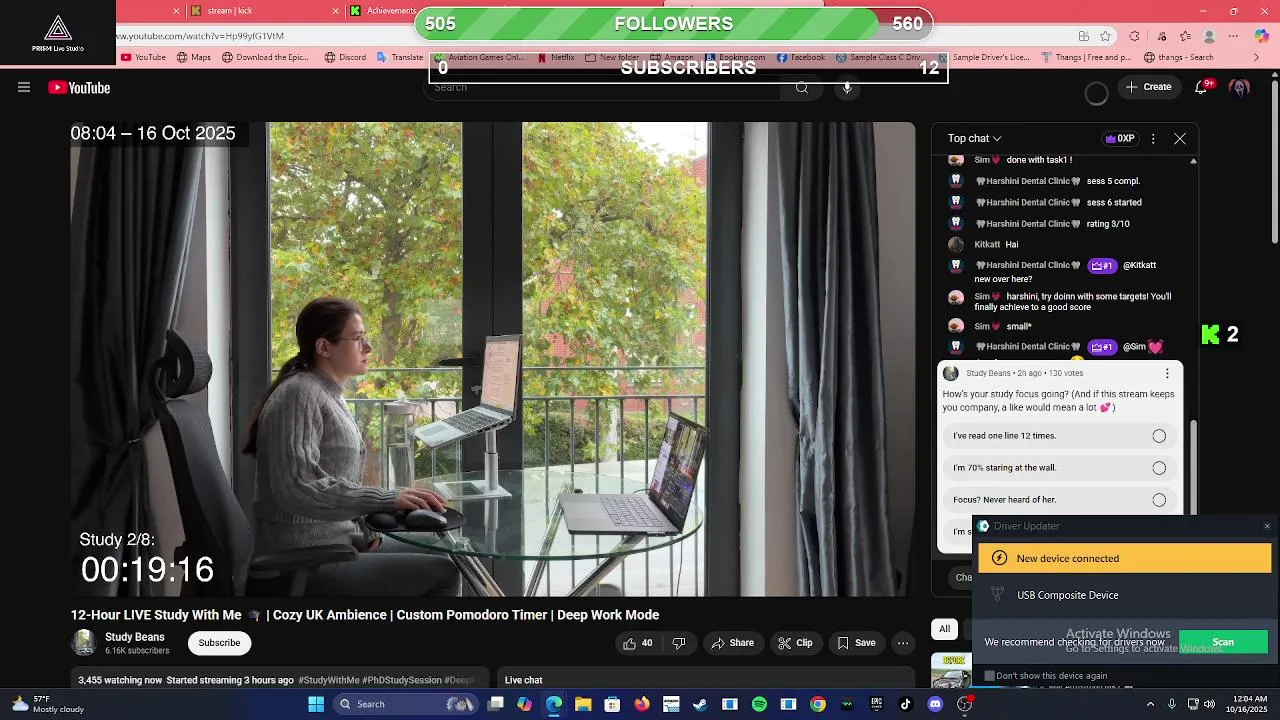Screen dimensions: 1280x720
Task: Click the Share button
Action: [x=733, y=643]
